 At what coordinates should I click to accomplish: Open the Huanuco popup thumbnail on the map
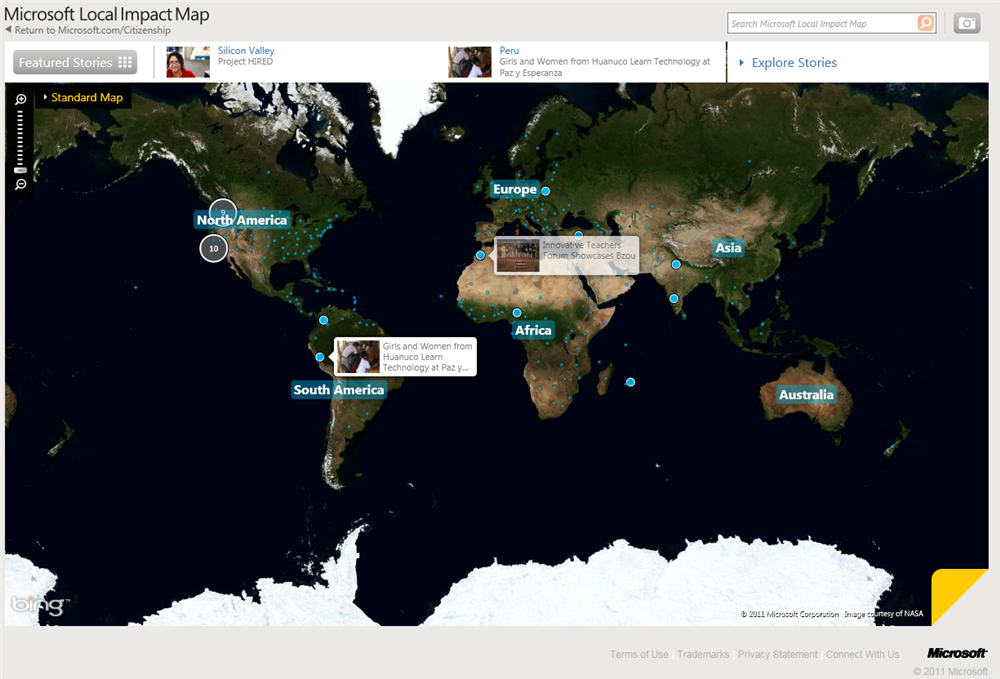[358, 356]
